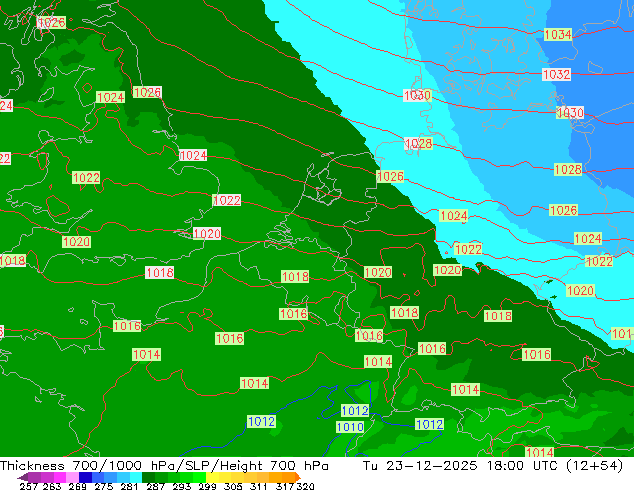Click legend value 275
Screen dimensions: 634x490
pos(104,486)
